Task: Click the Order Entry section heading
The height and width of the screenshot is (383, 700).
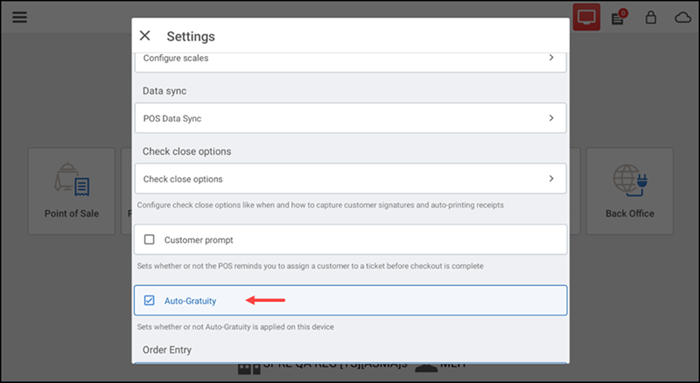Action: pos(167,350)
